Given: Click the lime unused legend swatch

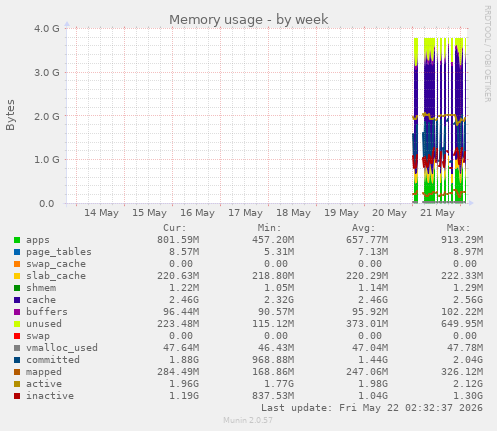Looking at the screenshot, I should pos(17,324).
